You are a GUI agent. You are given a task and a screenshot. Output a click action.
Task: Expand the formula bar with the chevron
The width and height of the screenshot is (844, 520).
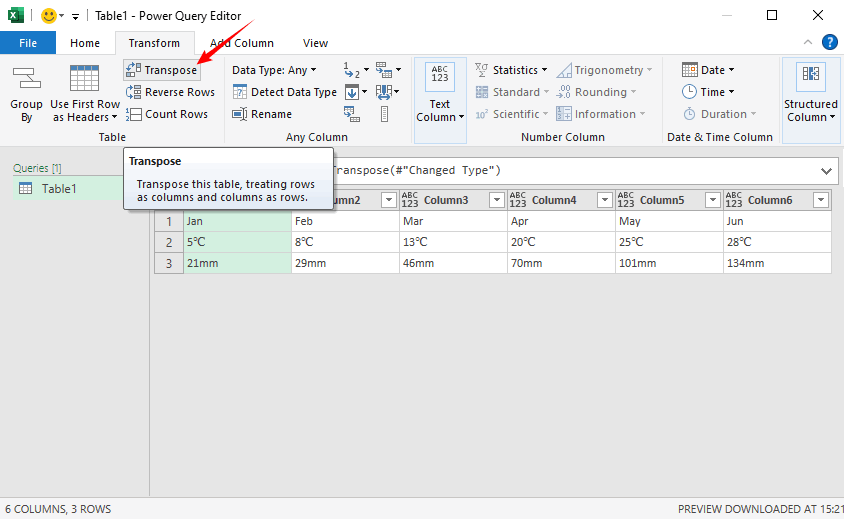pos(826,171)
